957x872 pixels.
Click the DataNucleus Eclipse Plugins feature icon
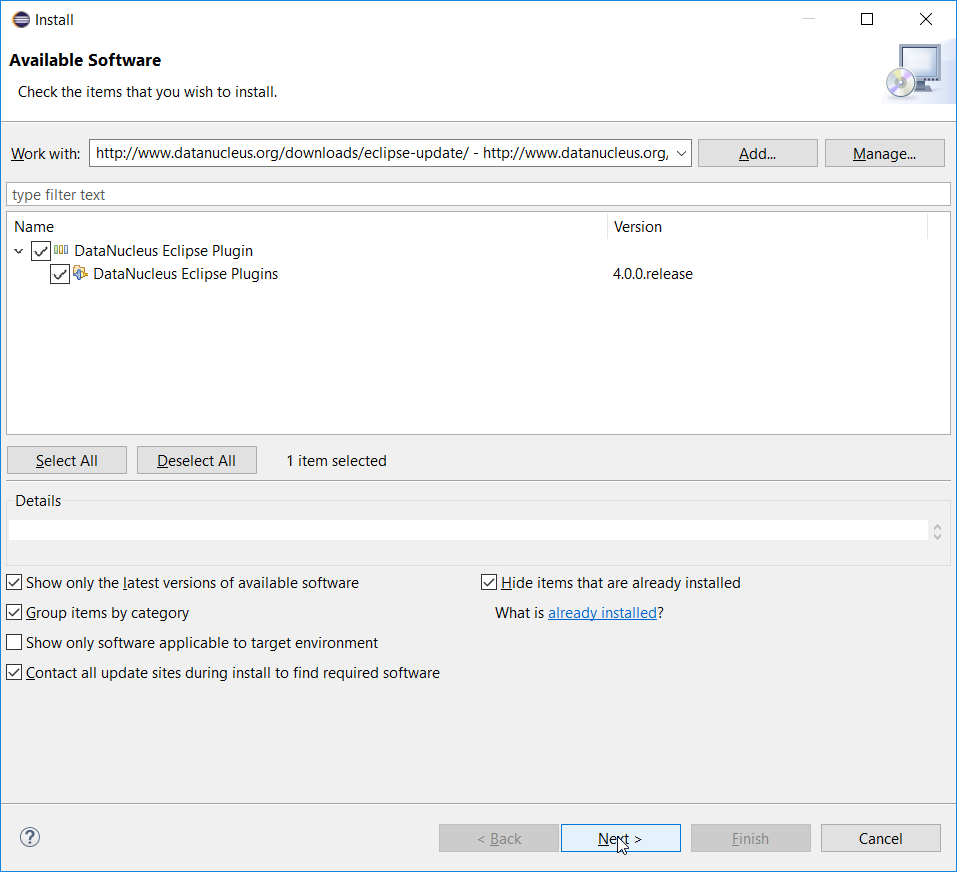[81, 273]
